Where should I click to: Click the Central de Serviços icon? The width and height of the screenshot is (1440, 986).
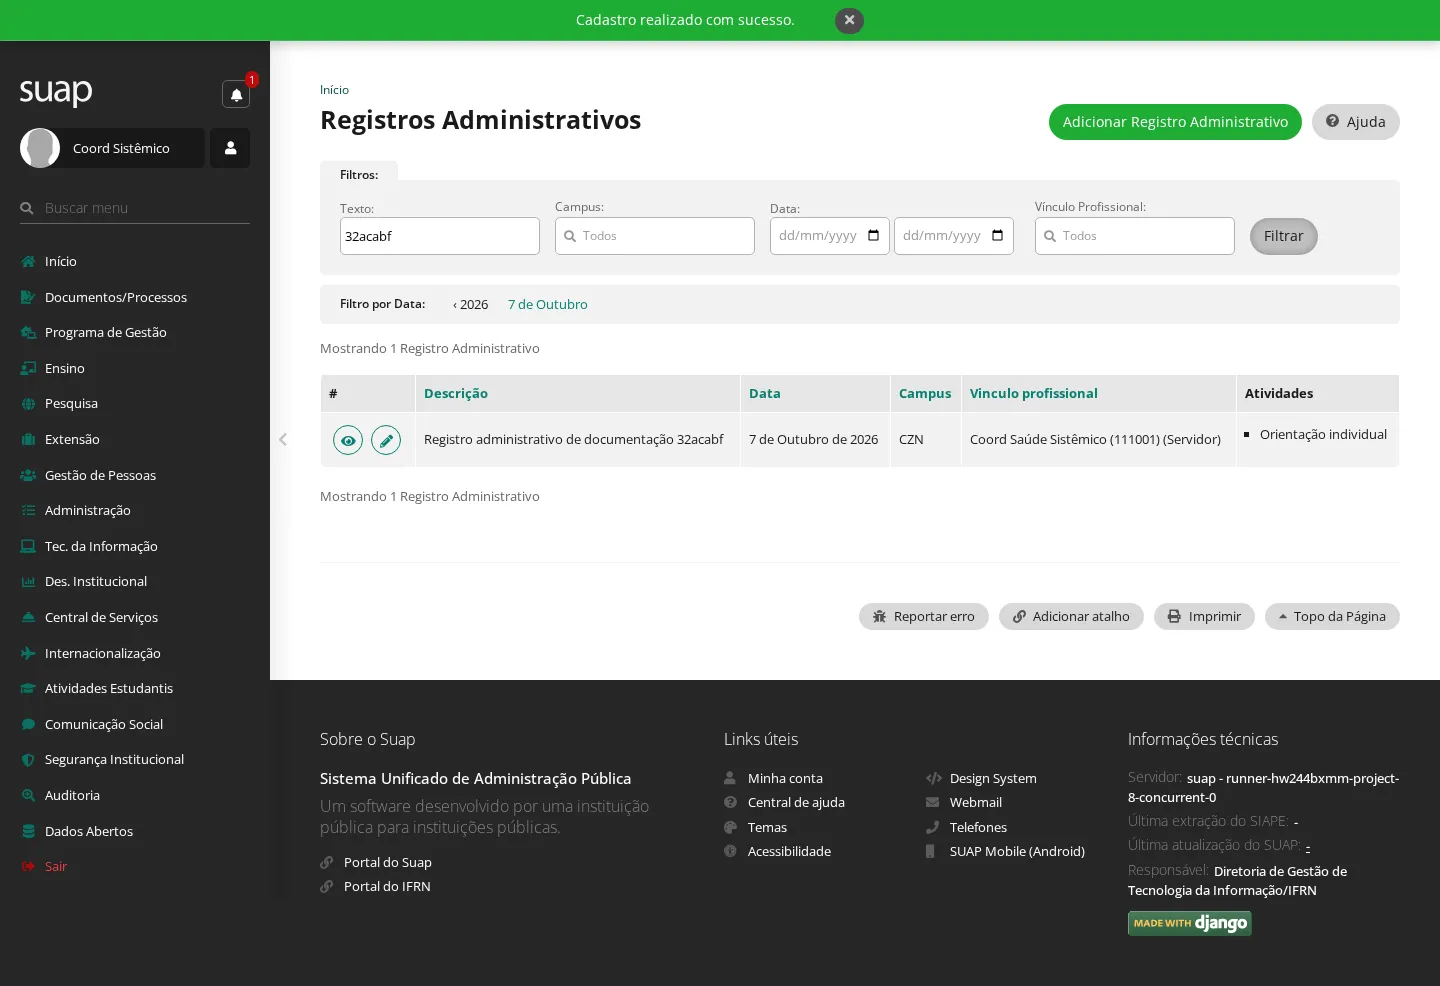(28, 617)
